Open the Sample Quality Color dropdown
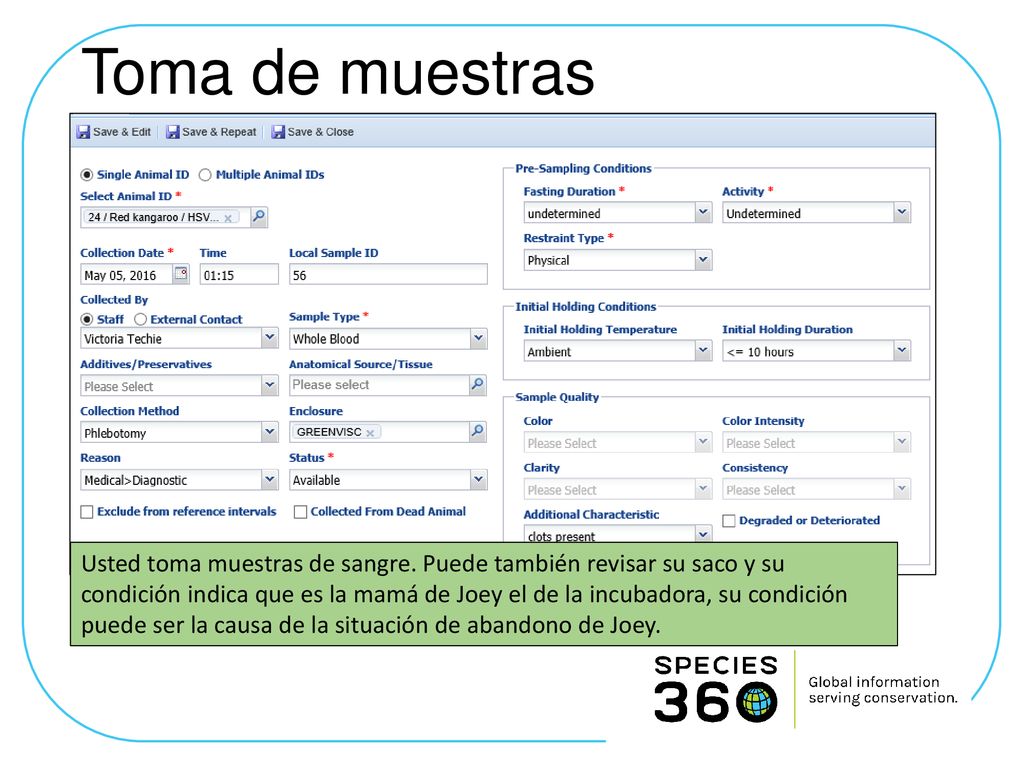This screenshot has height=768, width=1024. [x=703, y=442]
